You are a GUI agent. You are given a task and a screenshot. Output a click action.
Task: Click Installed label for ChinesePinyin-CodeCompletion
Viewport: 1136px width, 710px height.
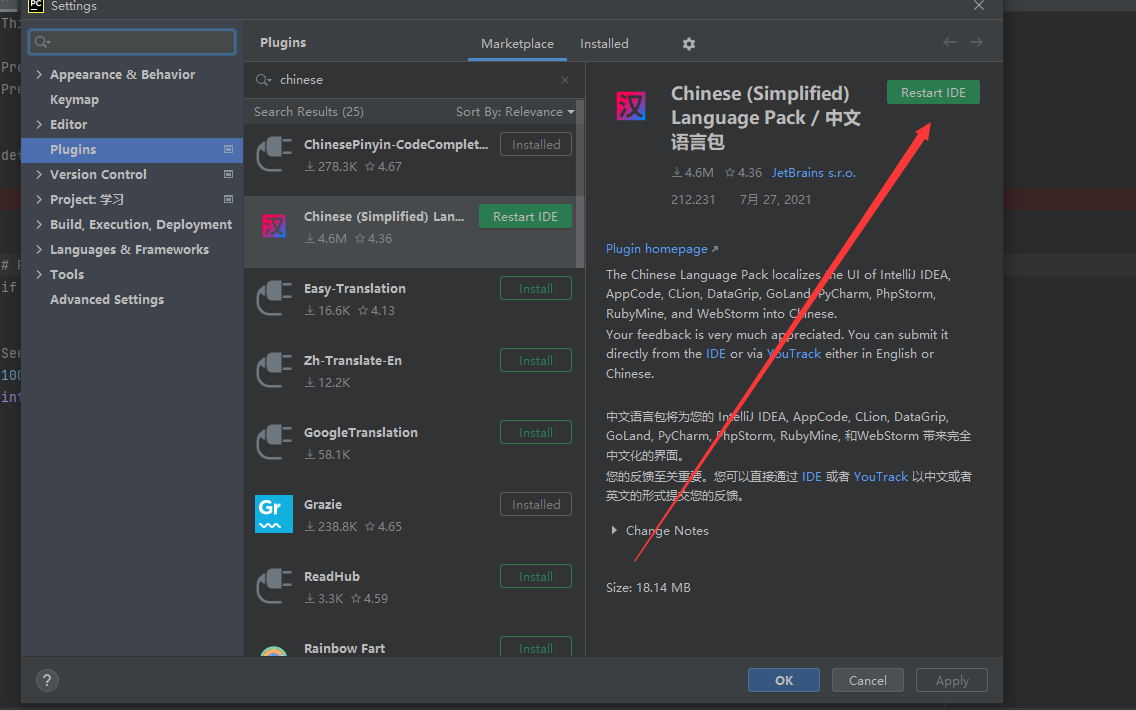click(x=535, y=144)
